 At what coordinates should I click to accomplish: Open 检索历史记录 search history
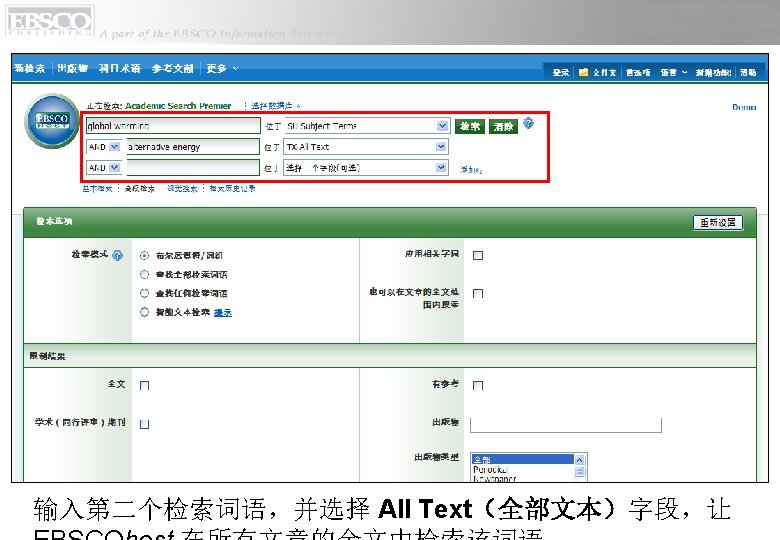[232, 188]
